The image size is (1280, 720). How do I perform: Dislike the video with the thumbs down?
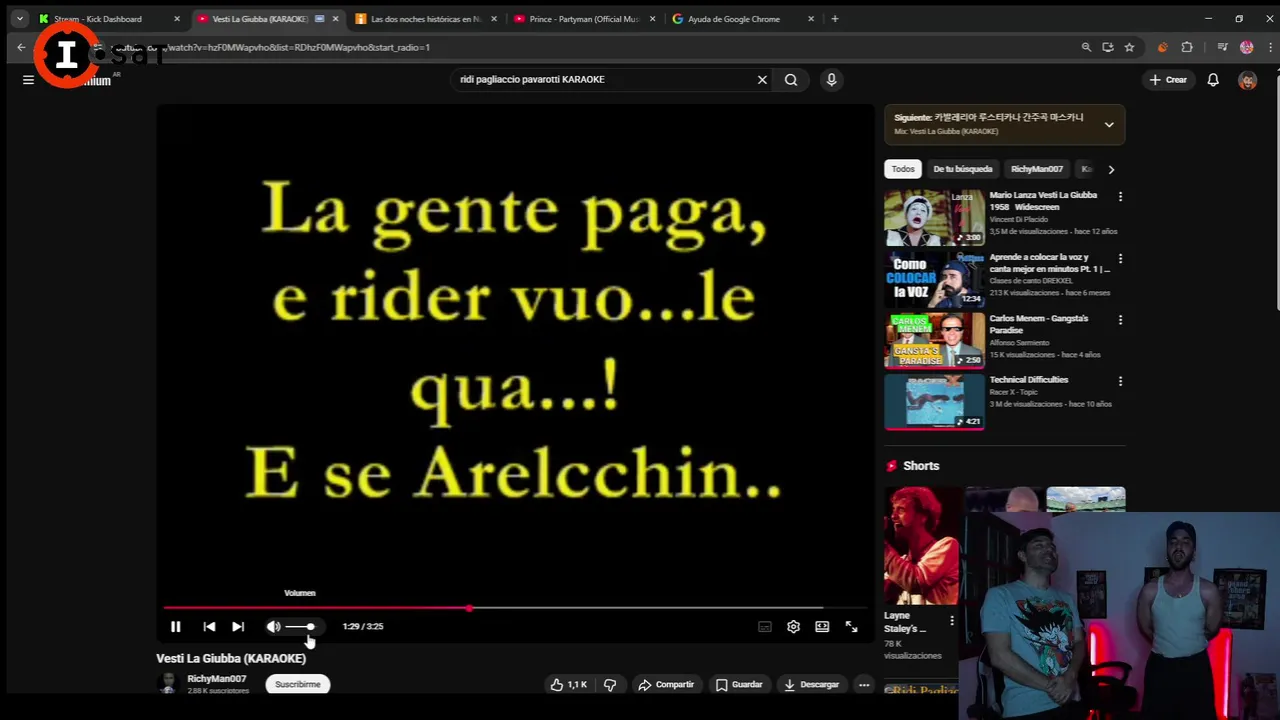tap(610, 684)
